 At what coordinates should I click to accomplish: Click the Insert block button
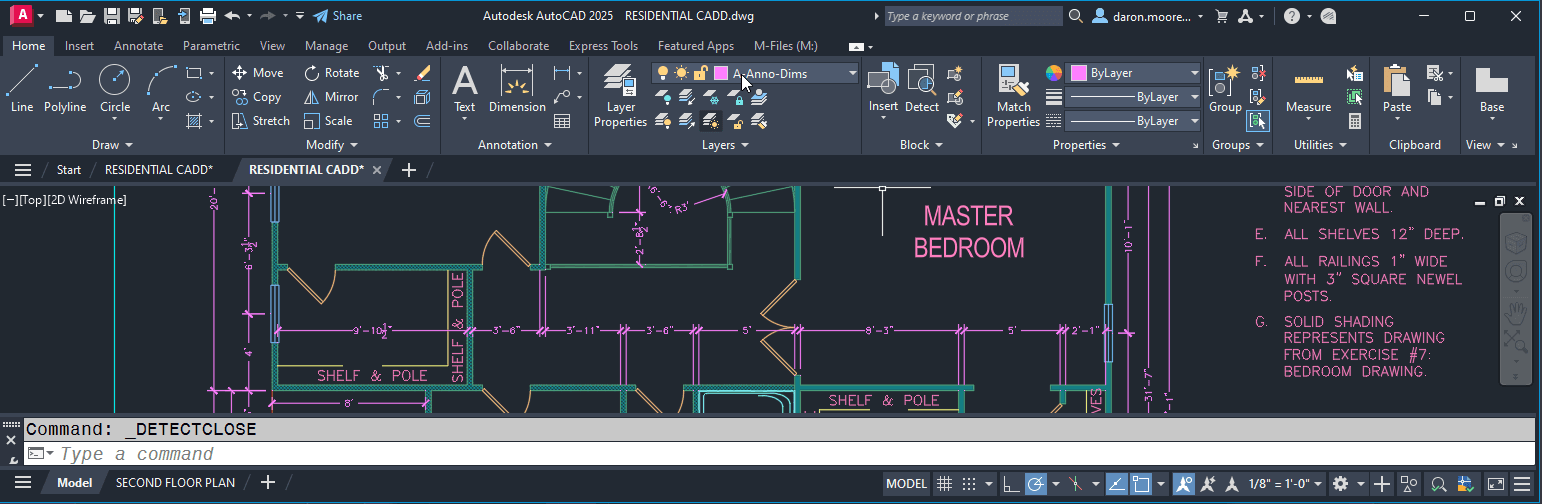pos(883,89)
